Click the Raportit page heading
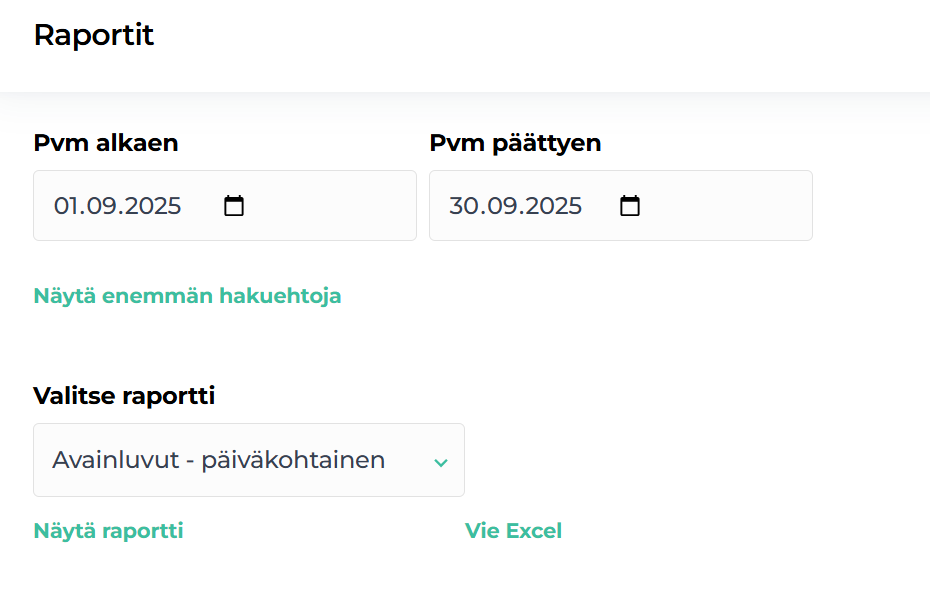The height and width of the screenshot is (610, 930). [x=93, y=35]
